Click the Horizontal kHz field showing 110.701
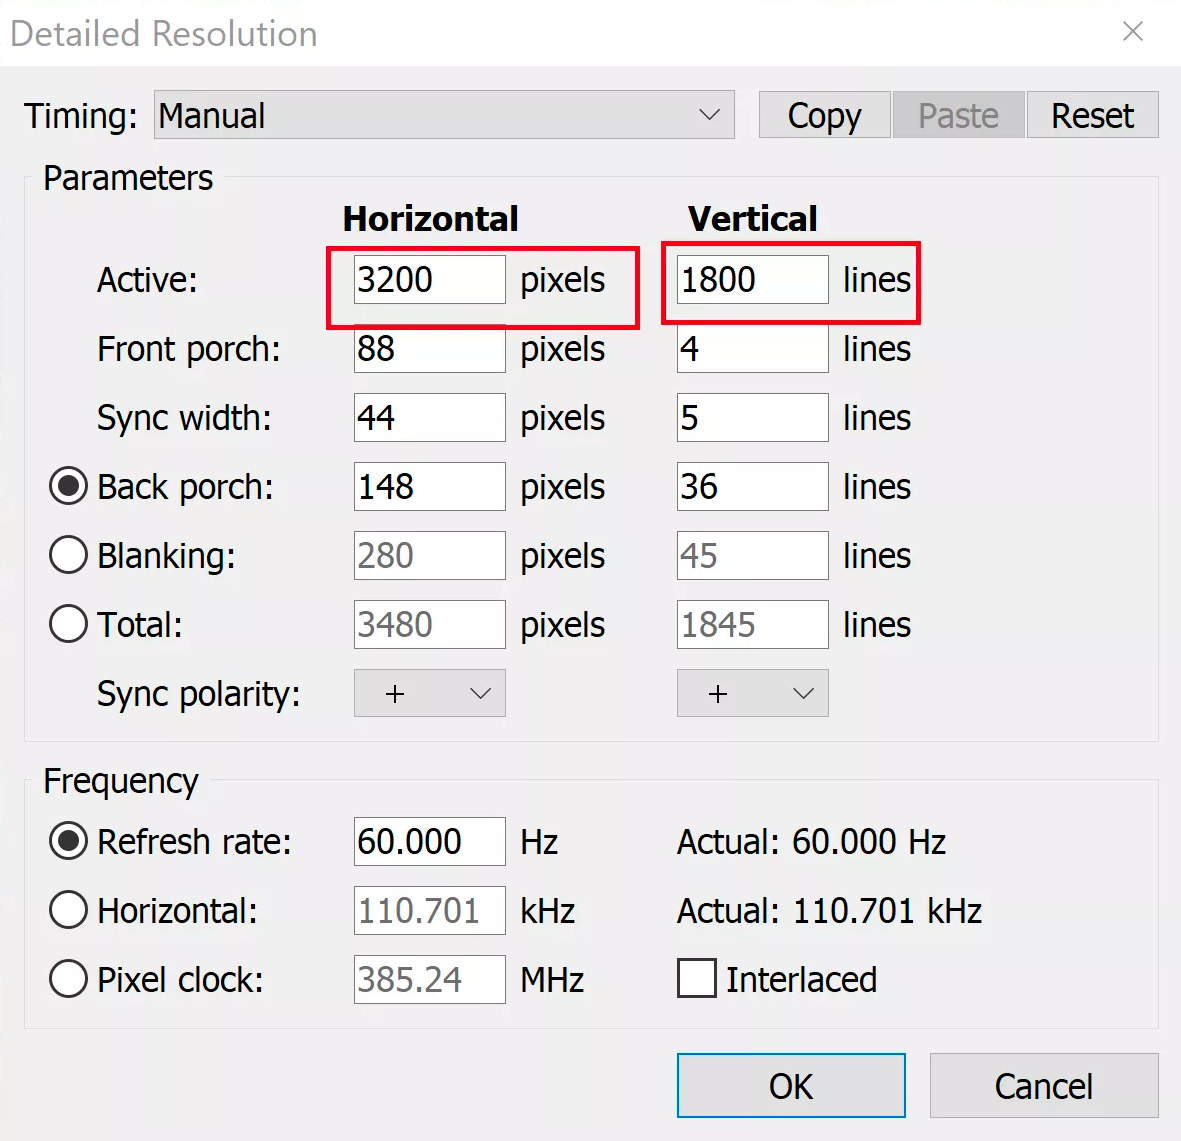The image size is (1181, 1141). [430, 910]
